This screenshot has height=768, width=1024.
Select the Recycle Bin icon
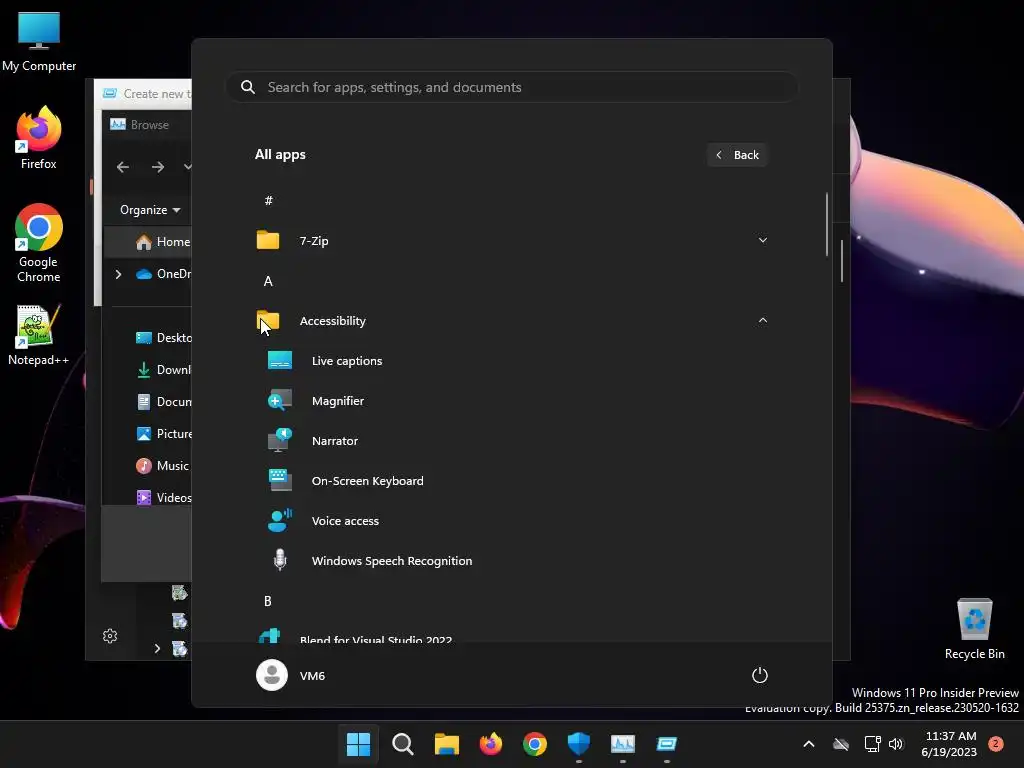click(974, 629)
